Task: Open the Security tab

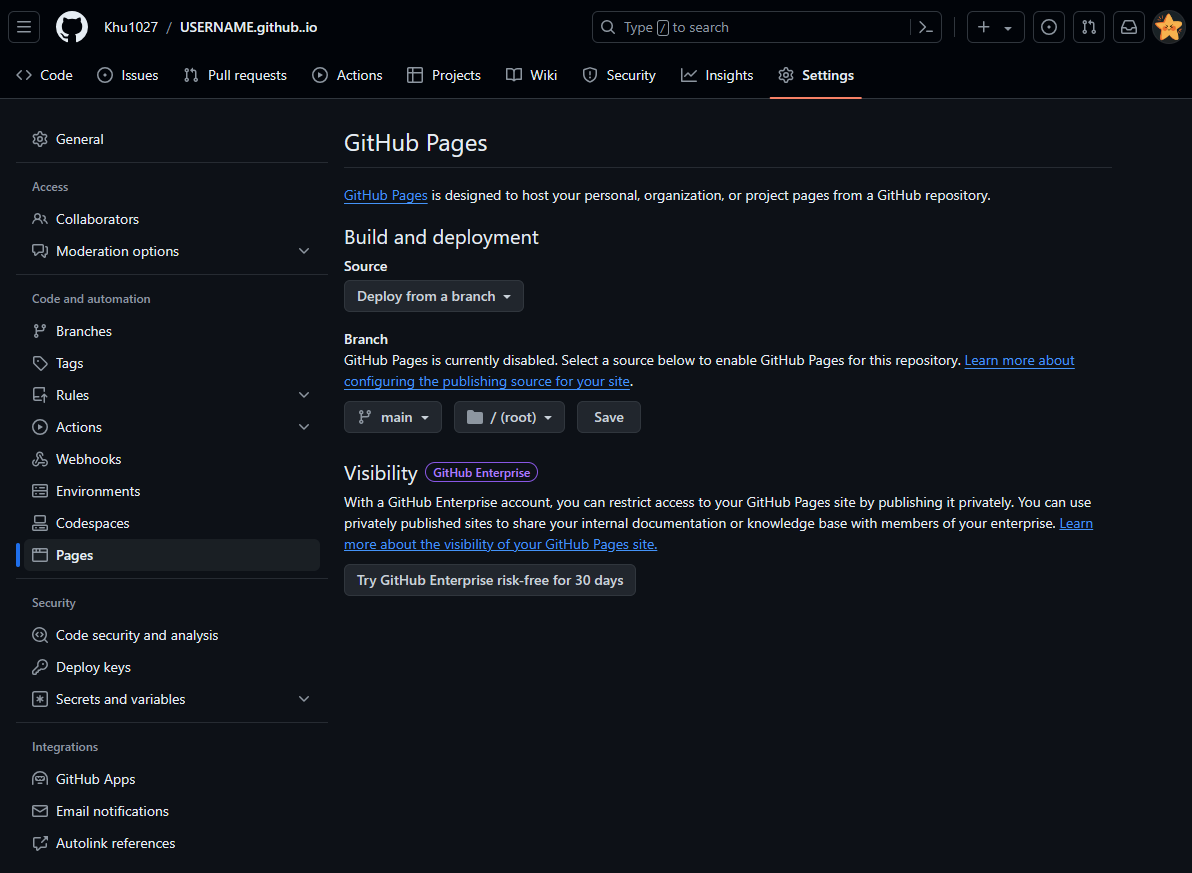Action: (x=619, y=75)
